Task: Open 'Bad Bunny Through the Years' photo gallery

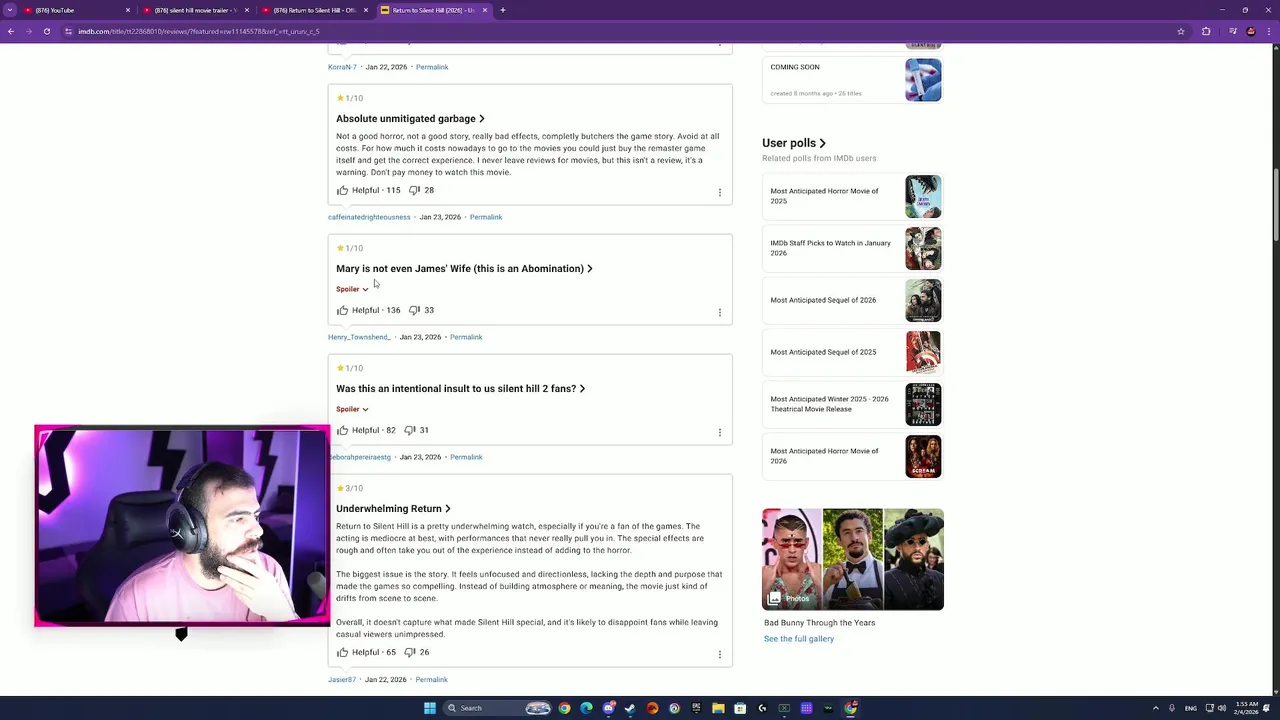Action: (x=853, y=559)
